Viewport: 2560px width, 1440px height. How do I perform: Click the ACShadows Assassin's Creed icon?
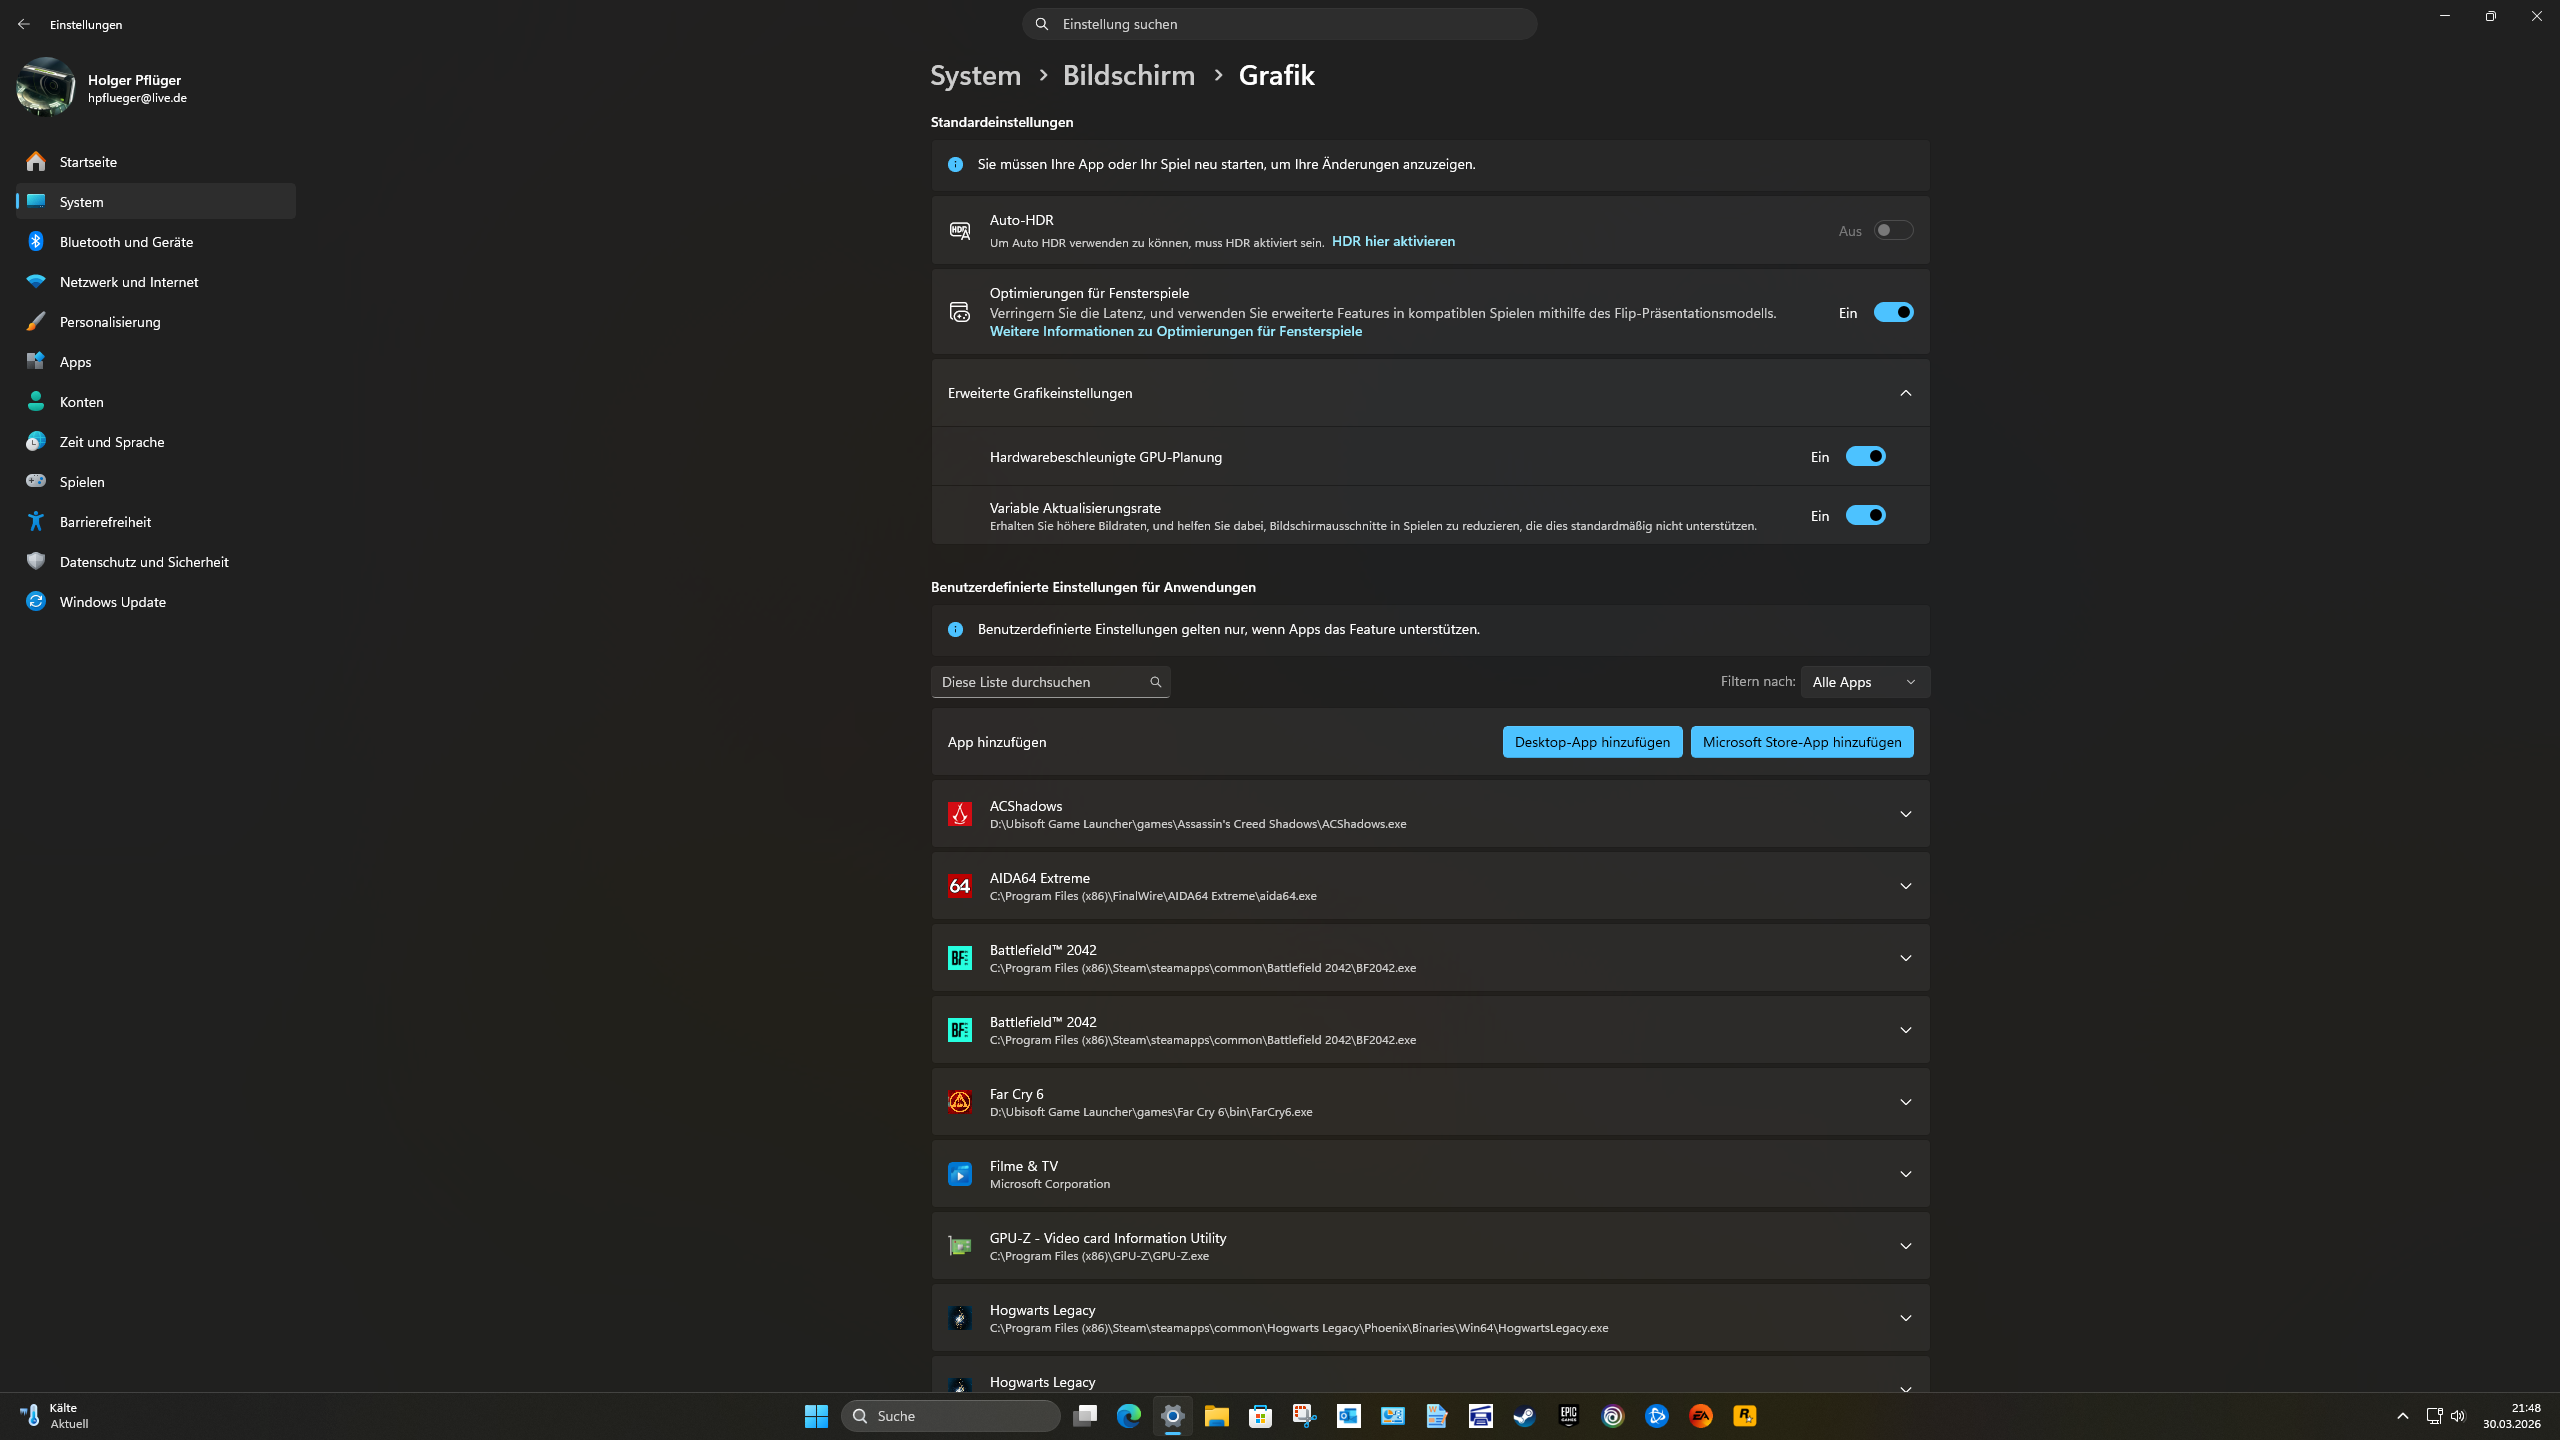(x=960, y=814)
